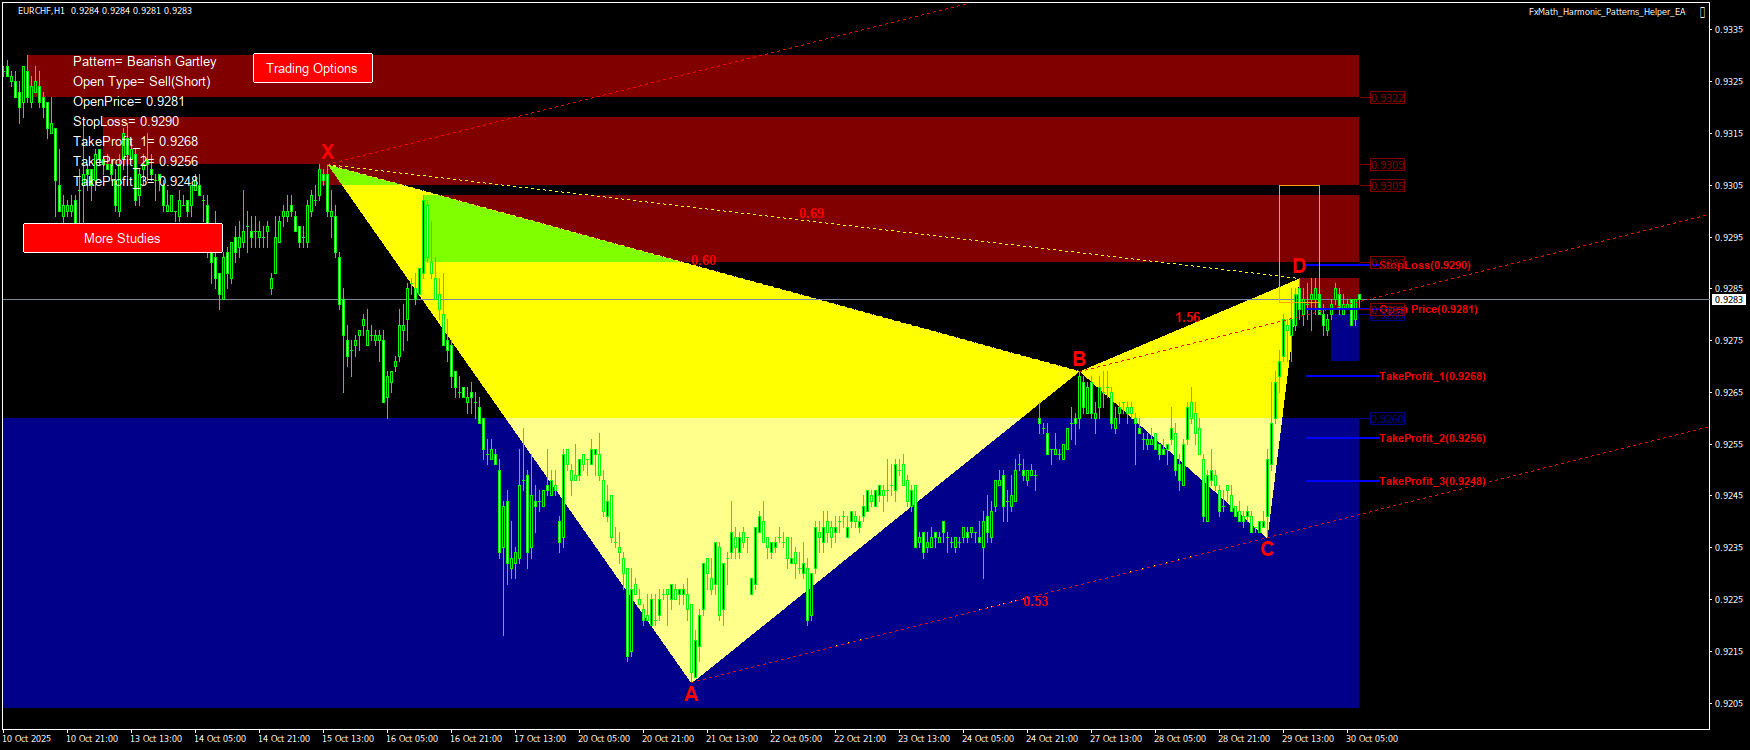Click the 0.53 ratio label on AC line

[x=1035, y=601]
